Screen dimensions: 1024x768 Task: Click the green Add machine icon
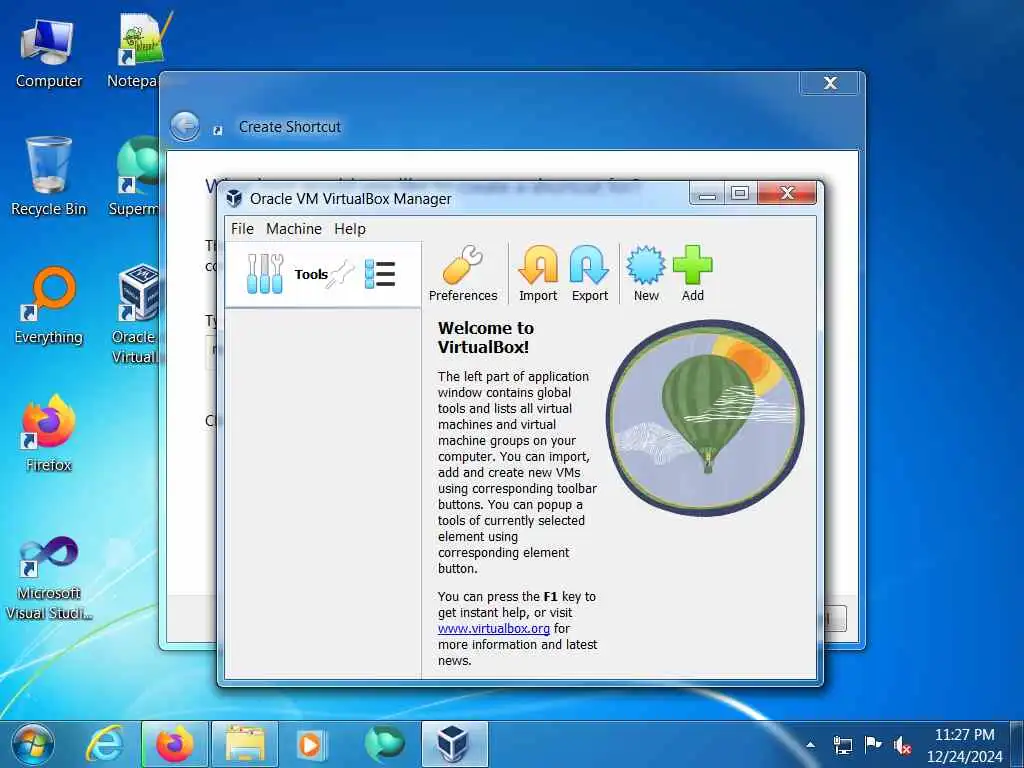pos(692,274)
